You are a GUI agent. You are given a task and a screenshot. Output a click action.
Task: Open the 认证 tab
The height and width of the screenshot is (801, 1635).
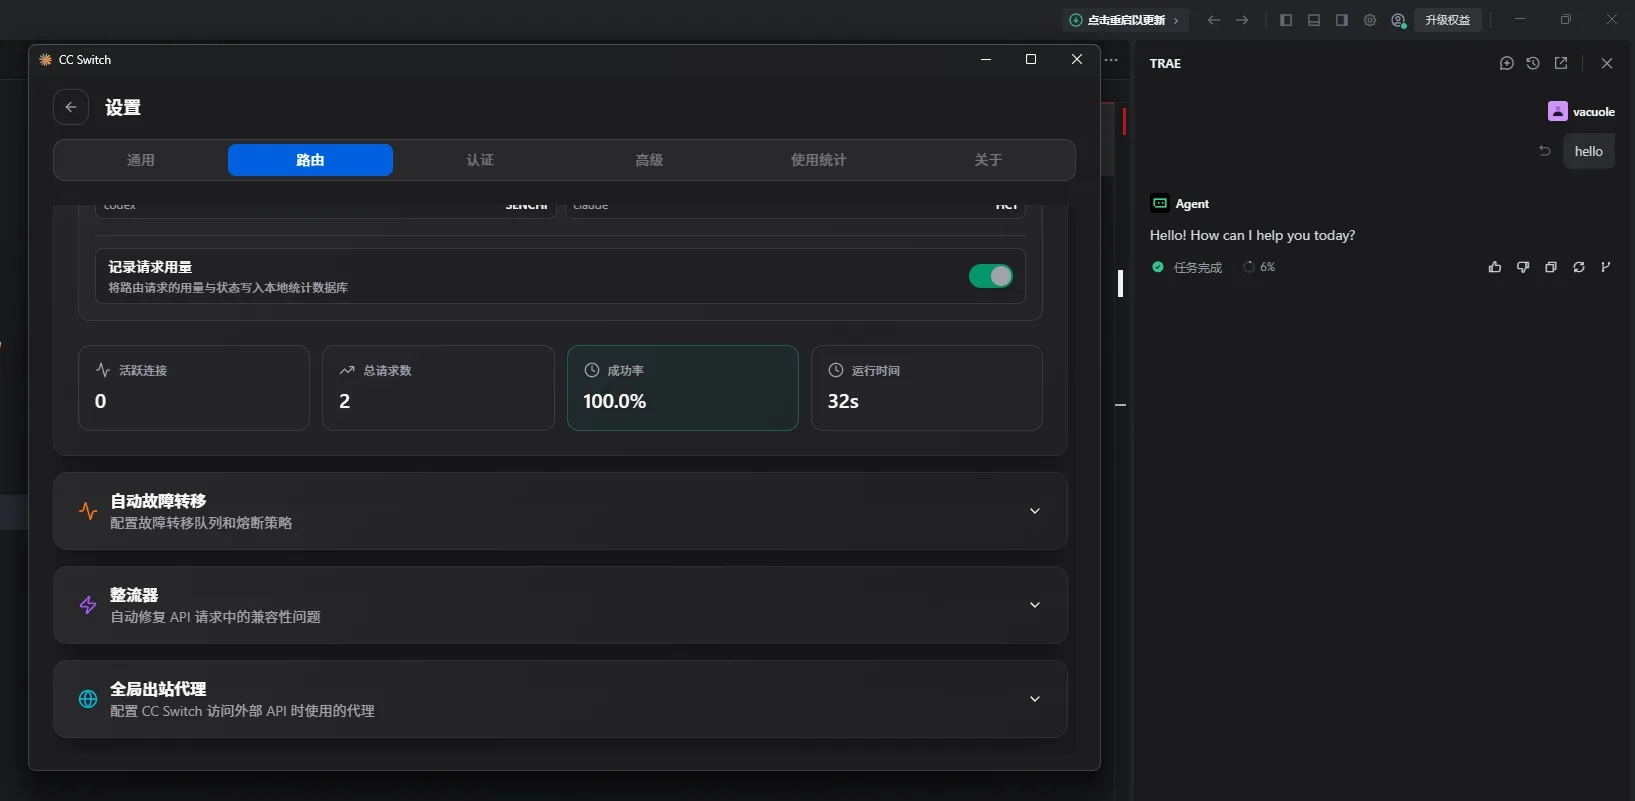coord(480,160)
